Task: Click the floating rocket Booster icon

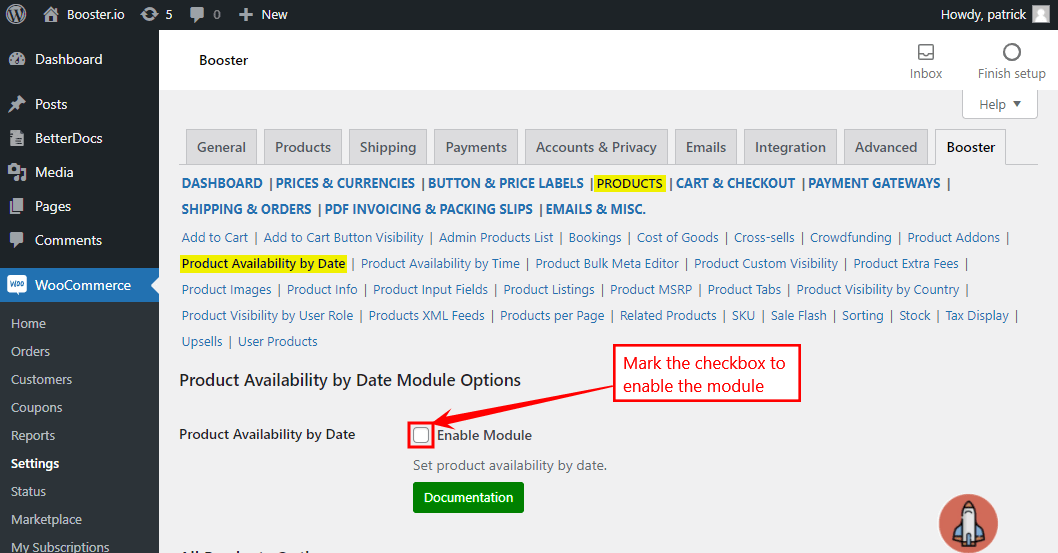Action: [x=968, y=524]
